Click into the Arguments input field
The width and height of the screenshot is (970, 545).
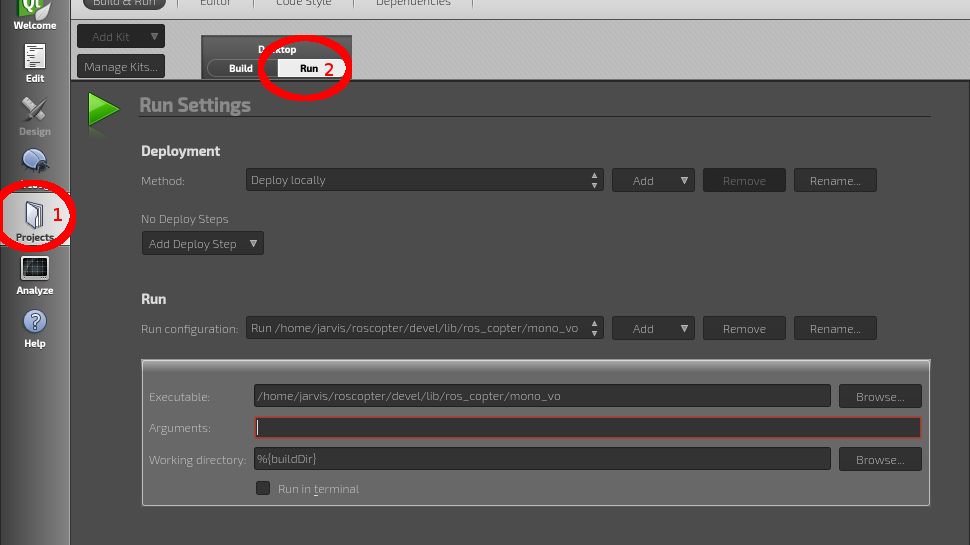coord(587,428)
